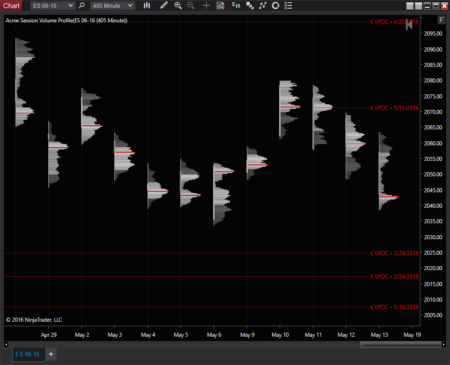Click the zoom in magnifier icon
The image size is (450, 365).
pos(178,5)
